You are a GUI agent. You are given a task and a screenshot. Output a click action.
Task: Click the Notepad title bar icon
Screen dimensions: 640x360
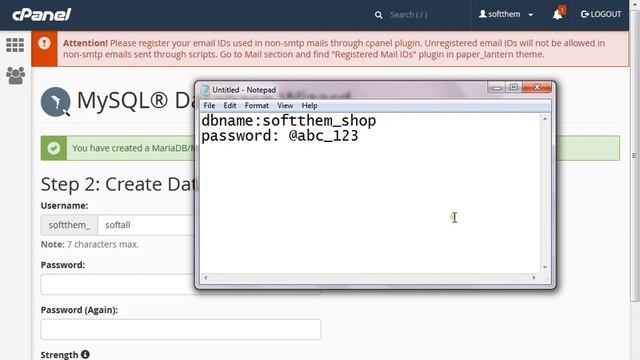click(x=205, y=90)
